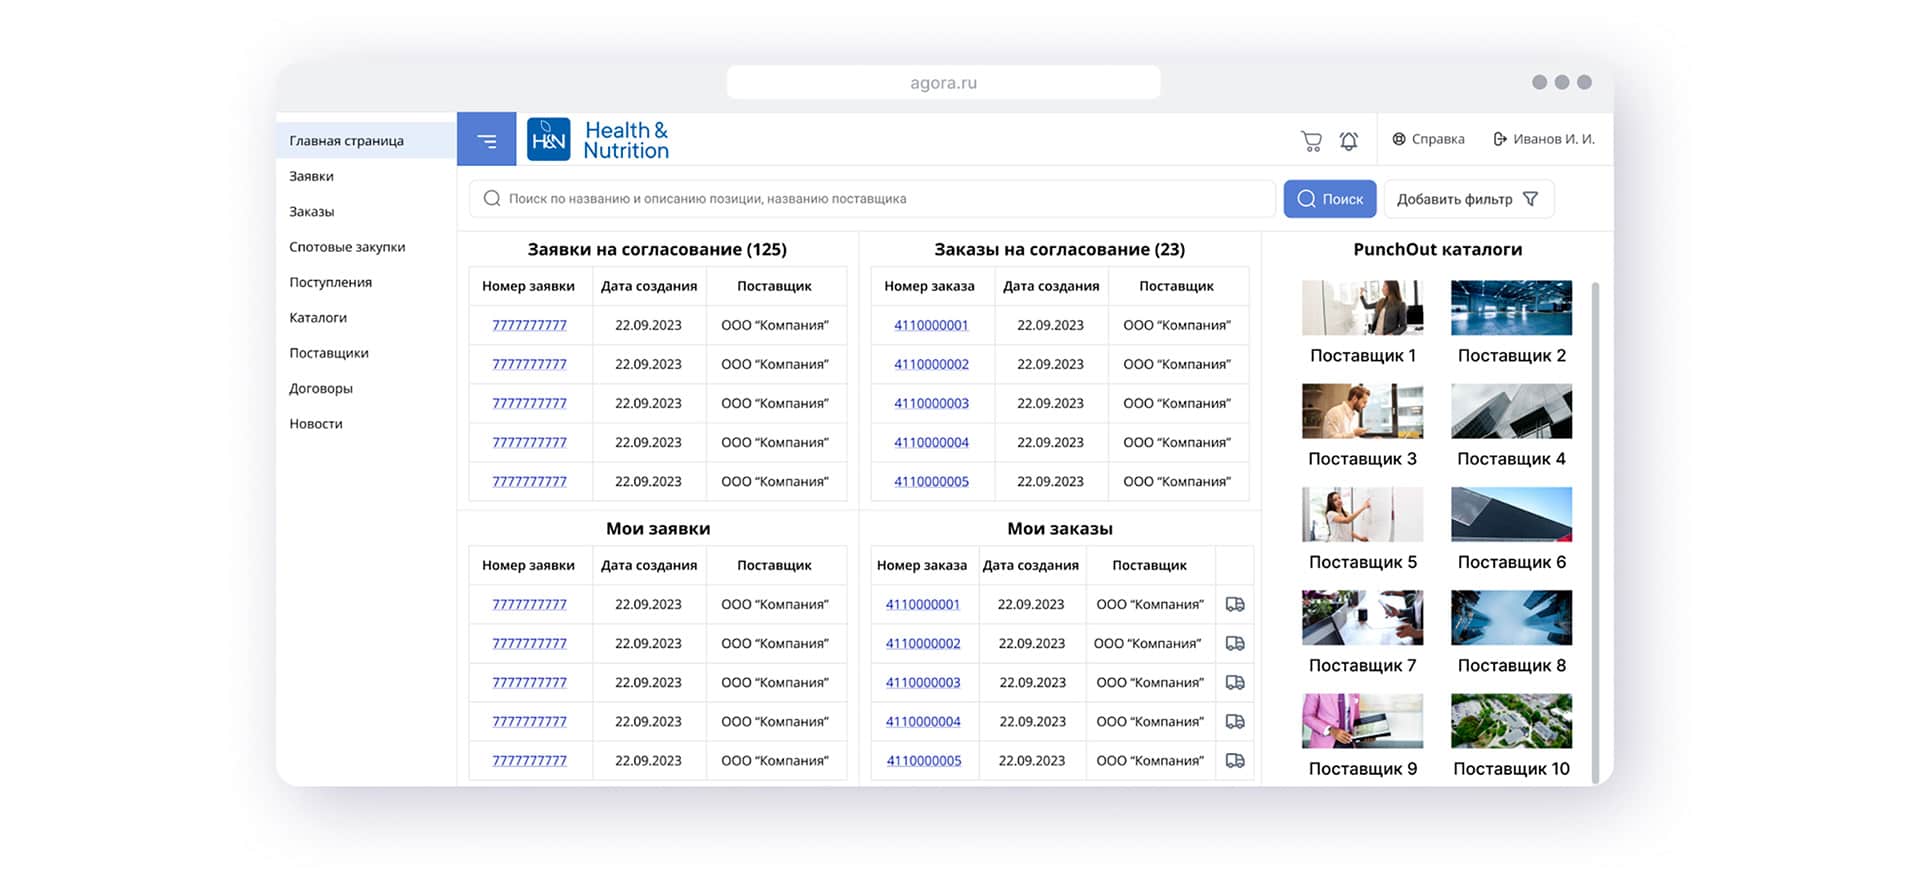Open Спотовые закупки in sidebar
The width and height of the screenshot is (1920, 880).
[x=347, y=247]
